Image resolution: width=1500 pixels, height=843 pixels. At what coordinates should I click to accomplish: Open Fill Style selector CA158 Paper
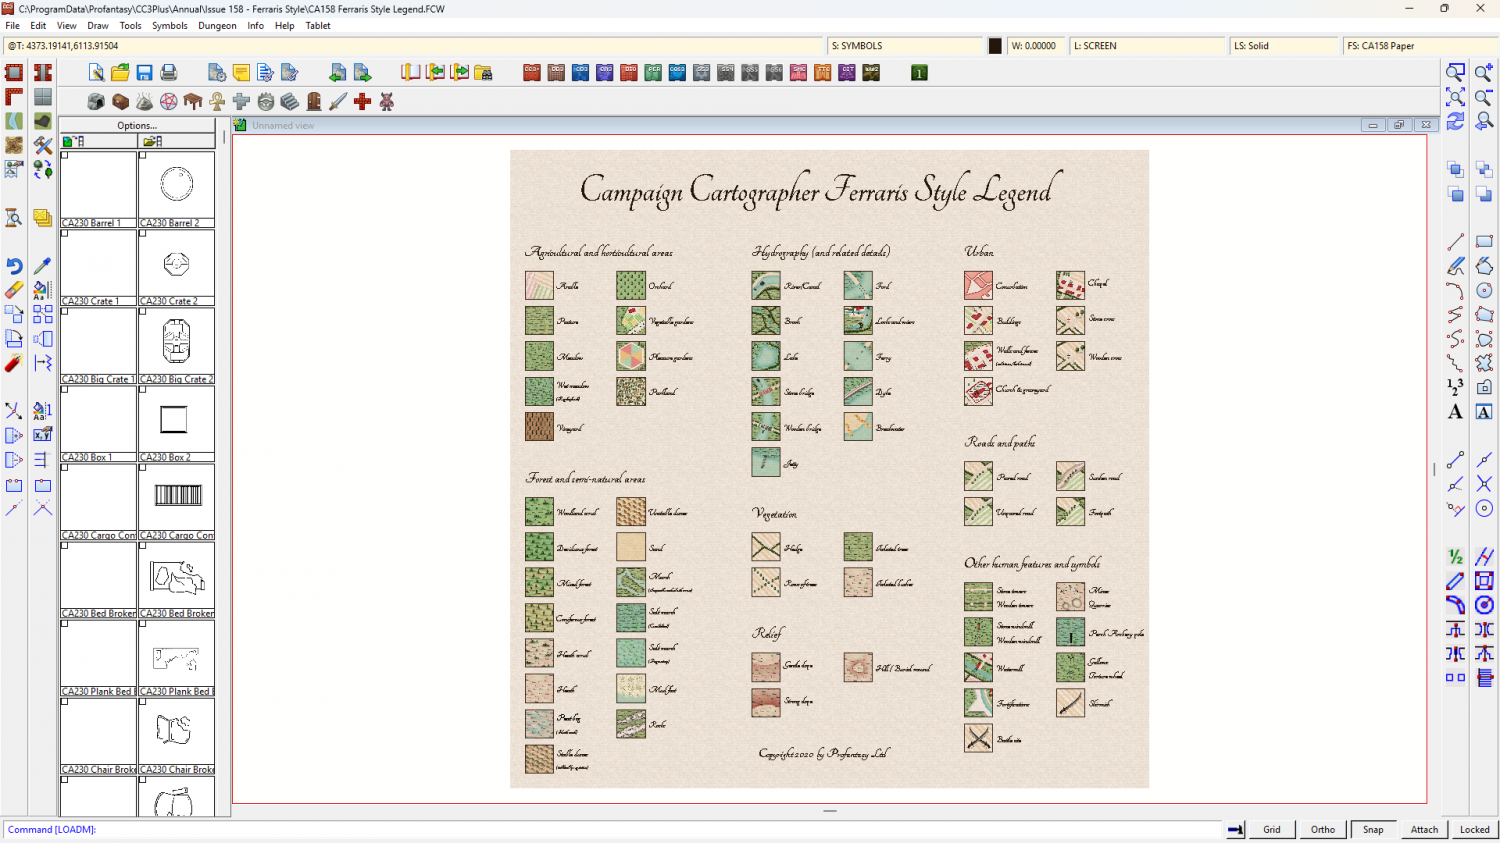click(x=1419, y=46)
